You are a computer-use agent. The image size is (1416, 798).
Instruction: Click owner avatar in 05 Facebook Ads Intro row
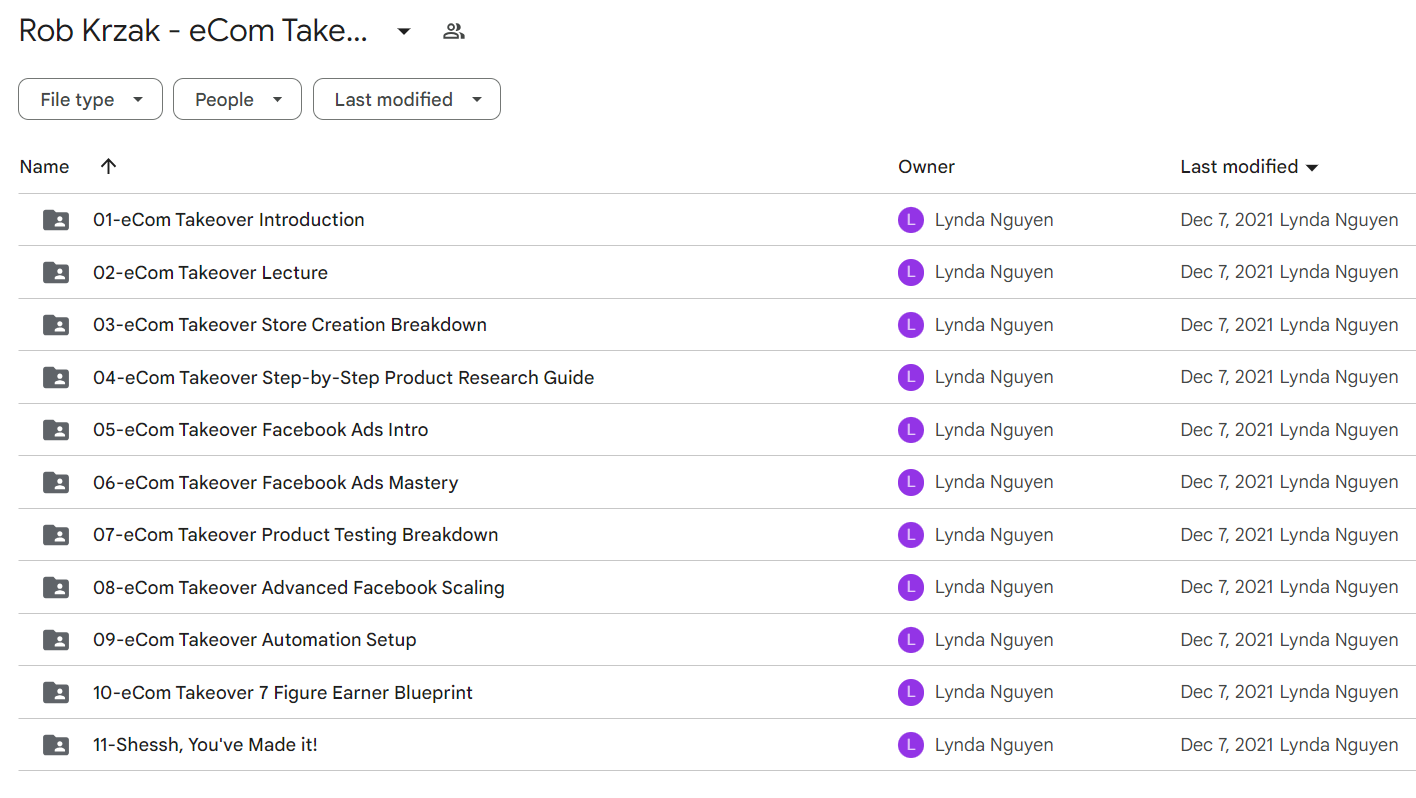point(911,430)
